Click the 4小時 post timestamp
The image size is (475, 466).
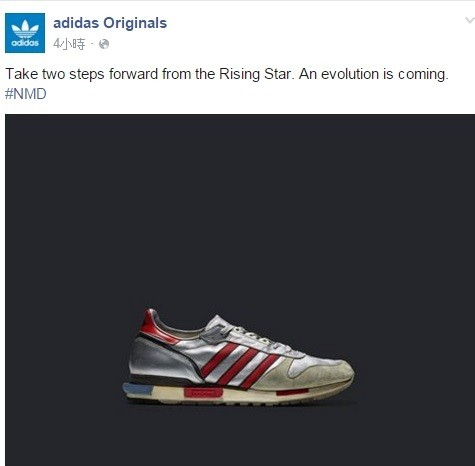[69, 44]
